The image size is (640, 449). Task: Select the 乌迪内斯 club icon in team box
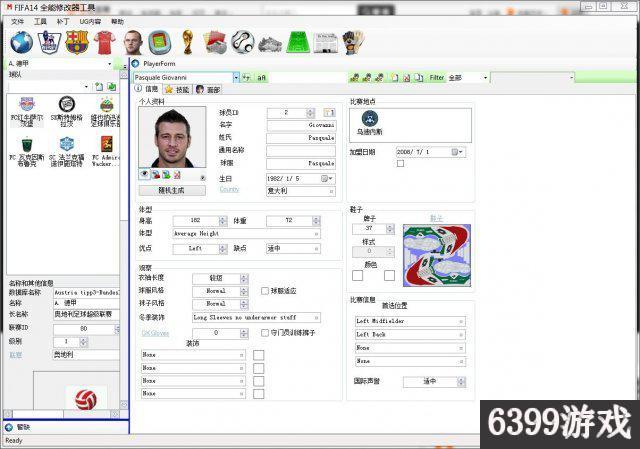[x=369, y=119]
